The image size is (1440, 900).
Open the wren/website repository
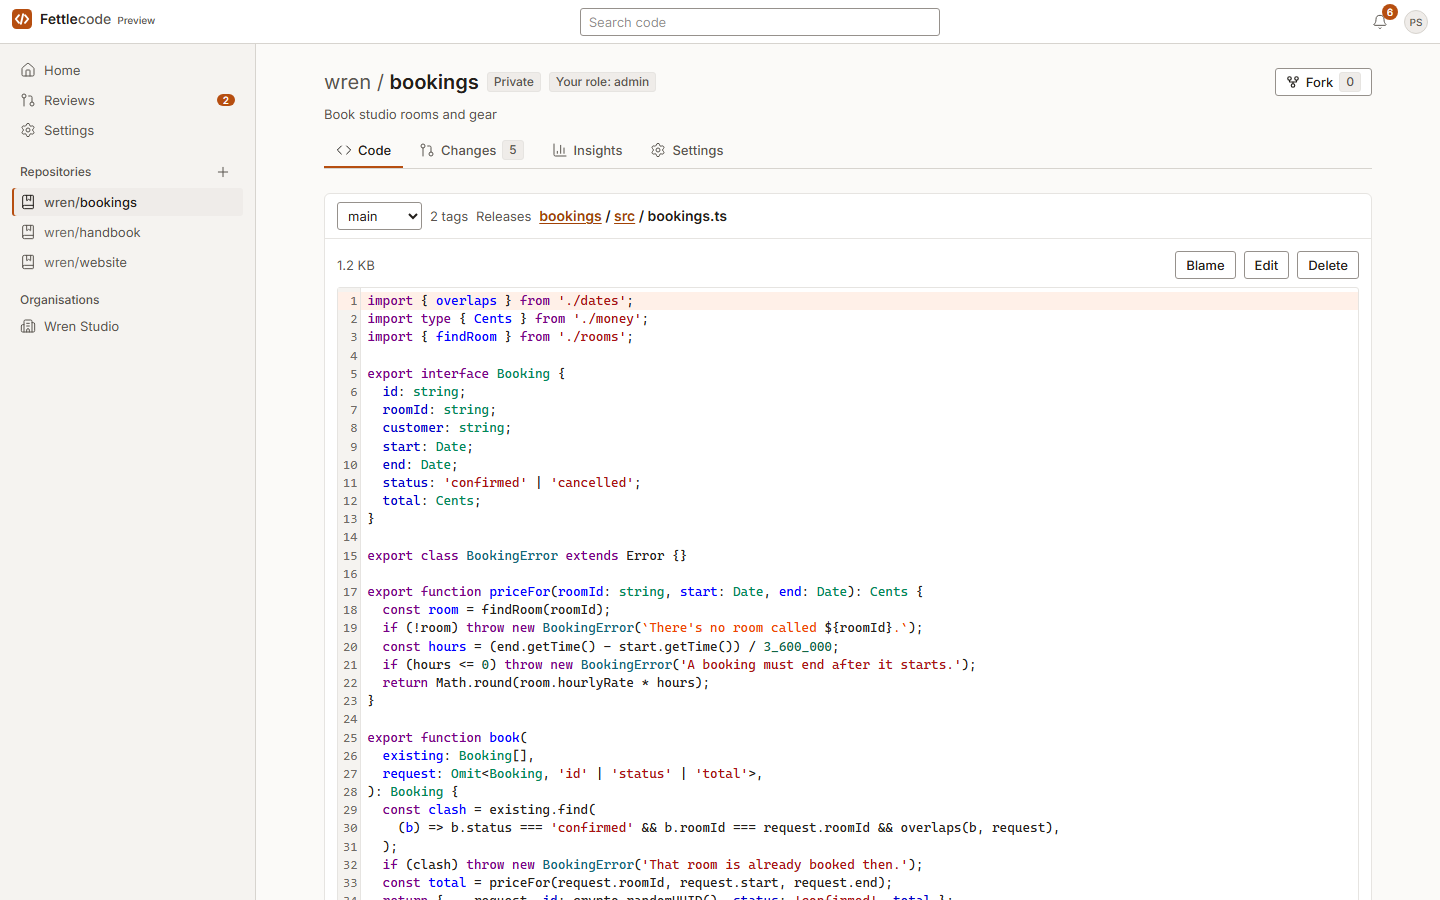[x=128, y=262]
